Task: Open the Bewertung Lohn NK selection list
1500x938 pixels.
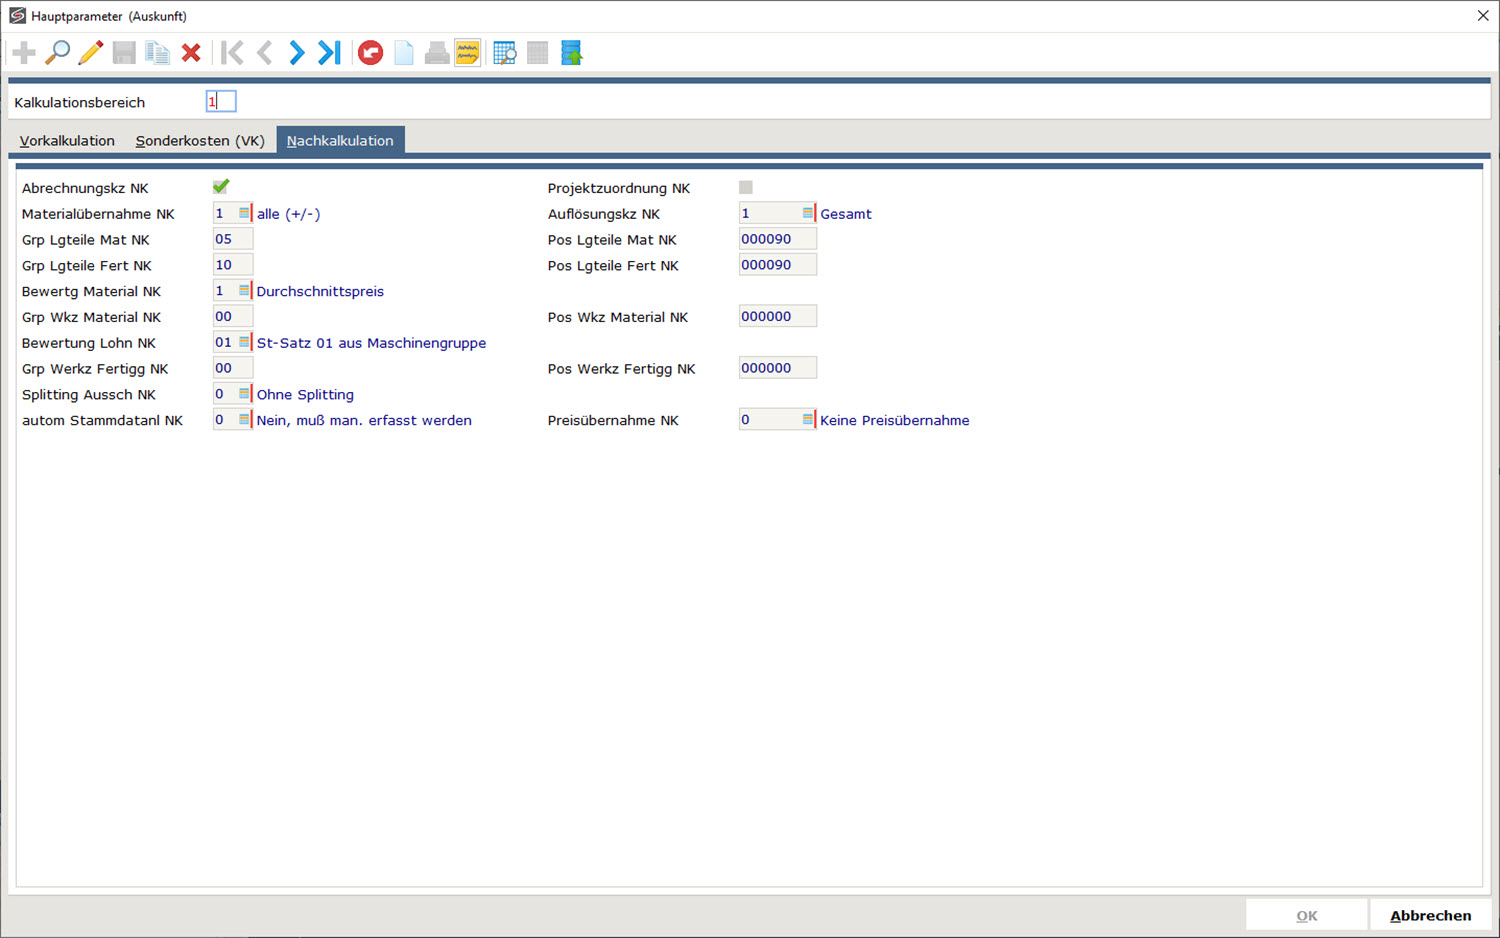Action: (244, 342)
